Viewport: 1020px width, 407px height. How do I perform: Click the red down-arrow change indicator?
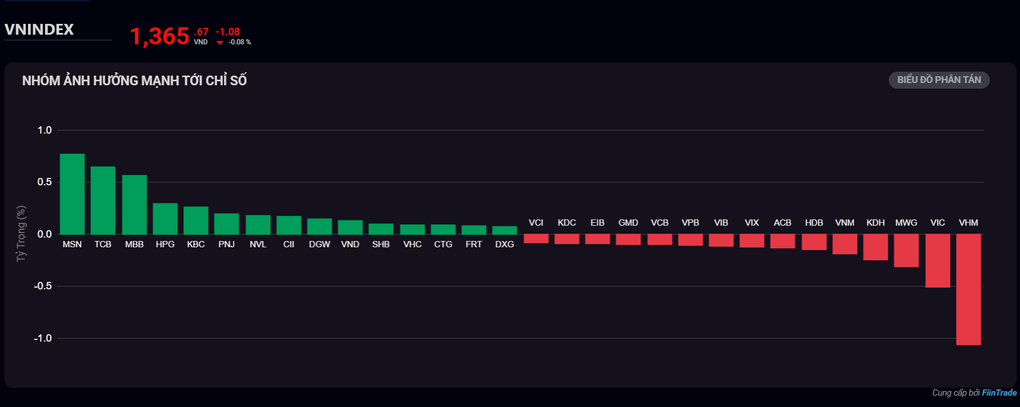click(x=220, y=42)
